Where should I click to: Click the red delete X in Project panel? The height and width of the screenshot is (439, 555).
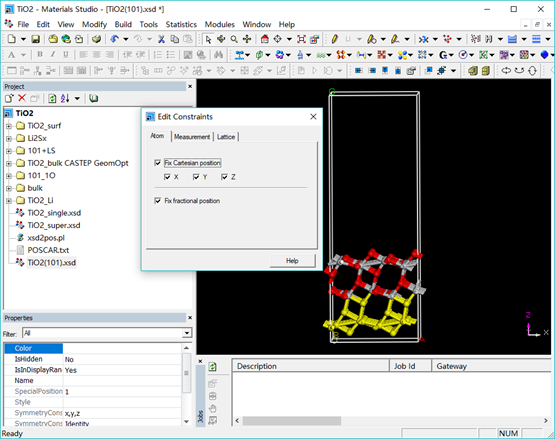click(x=22, y=98)
